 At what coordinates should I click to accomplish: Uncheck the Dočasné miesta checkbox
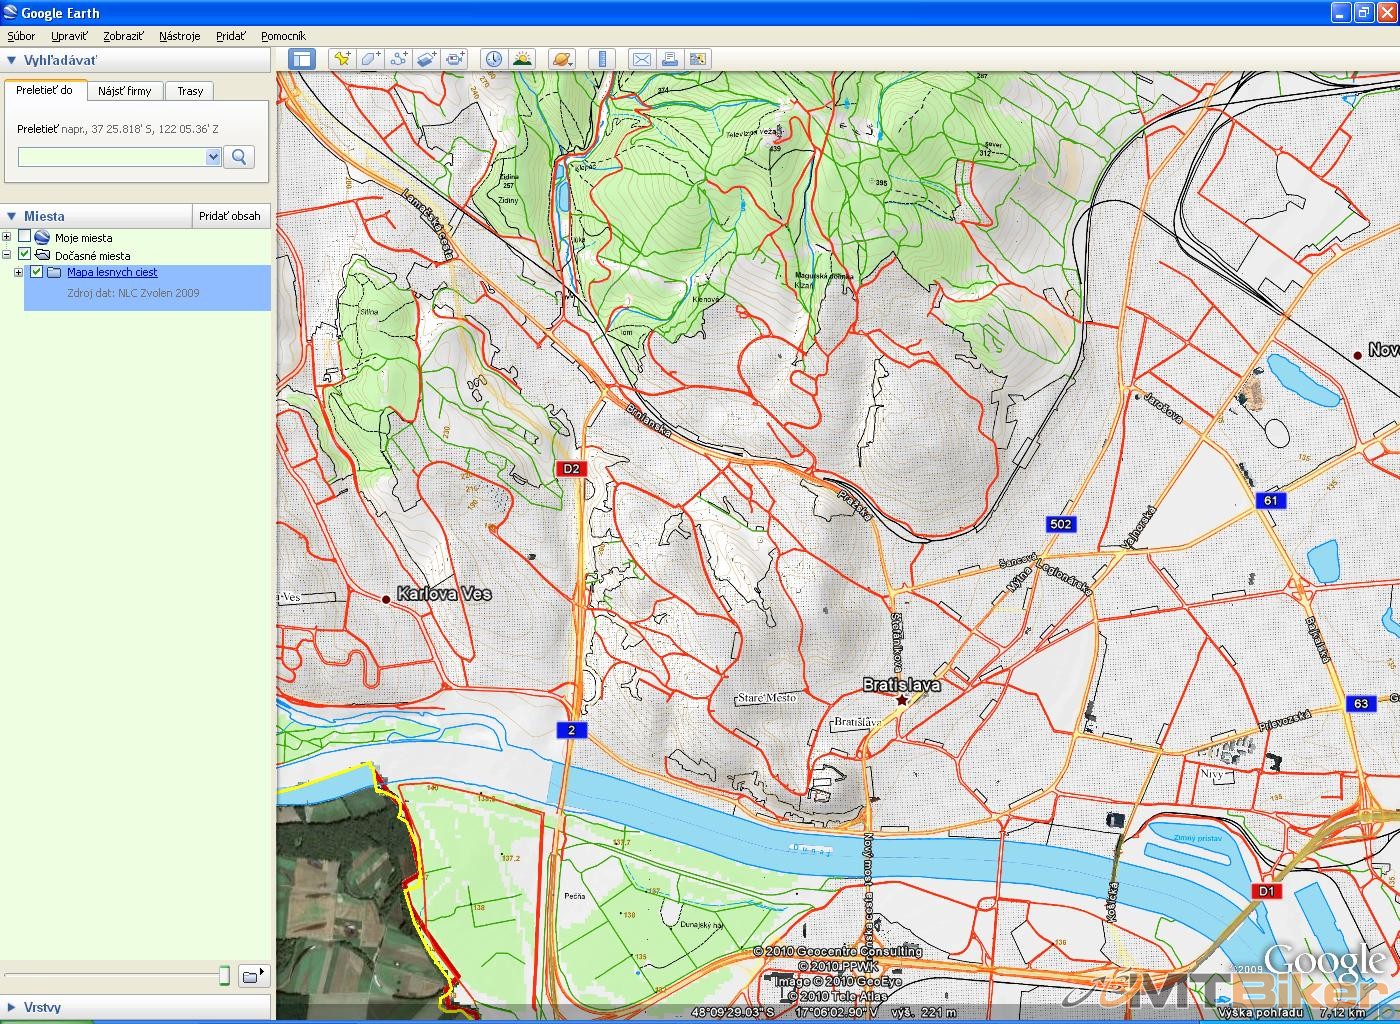[x=25, y=255]
